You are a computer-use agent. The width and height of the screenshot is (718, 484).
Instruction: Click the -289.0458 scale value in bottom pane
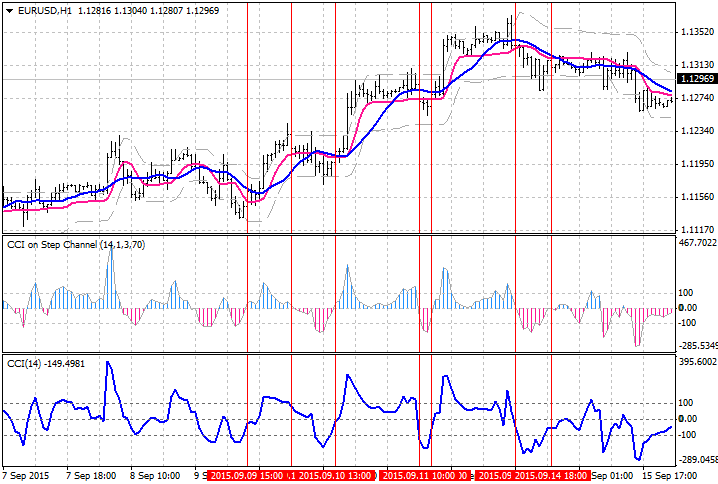[x=697, y=459]
